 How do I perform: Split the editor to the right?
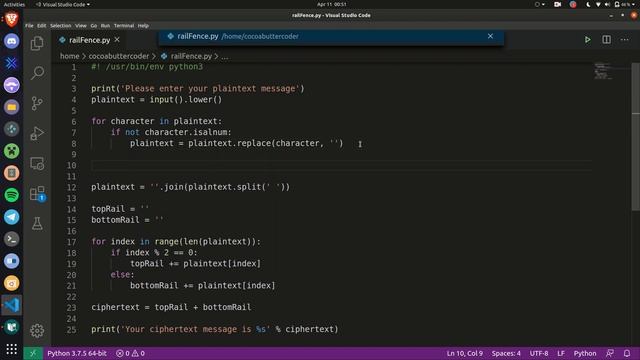click(x=607, y=40)
